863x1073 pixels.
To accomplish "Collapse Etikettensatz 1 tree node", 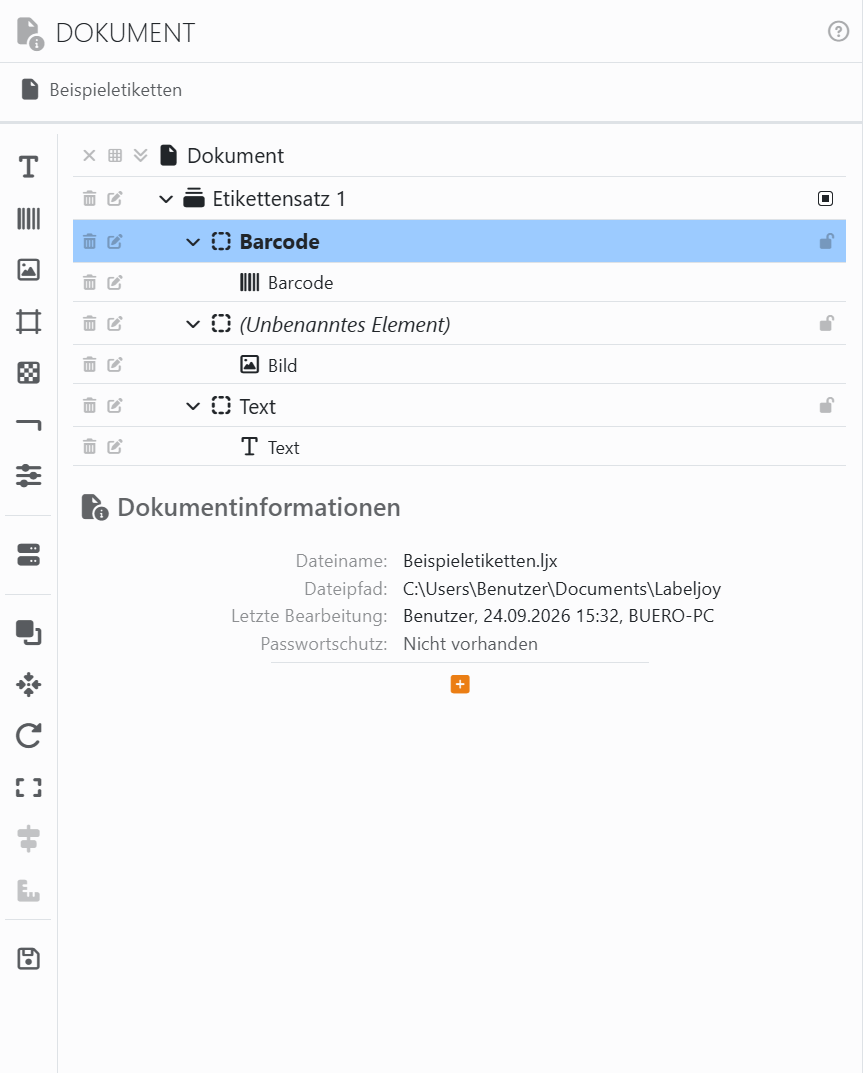I will tap(166, 199).
